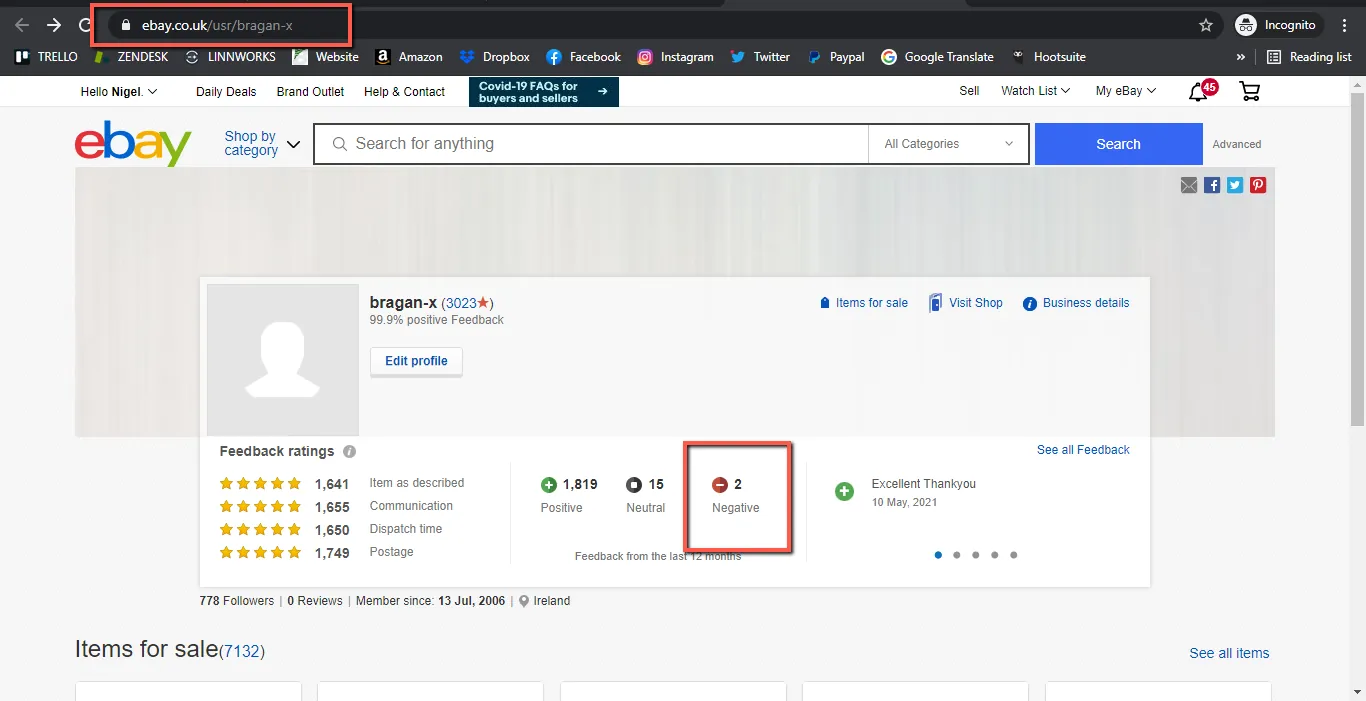Expand the Shop by category menu

click(262, 143)
